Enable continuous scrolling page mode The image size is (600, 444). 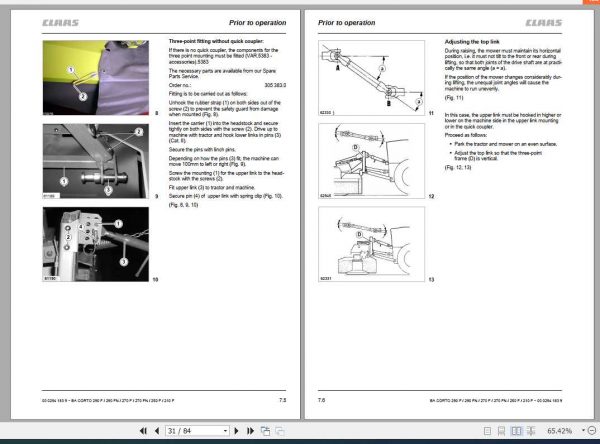click(501, 431)
